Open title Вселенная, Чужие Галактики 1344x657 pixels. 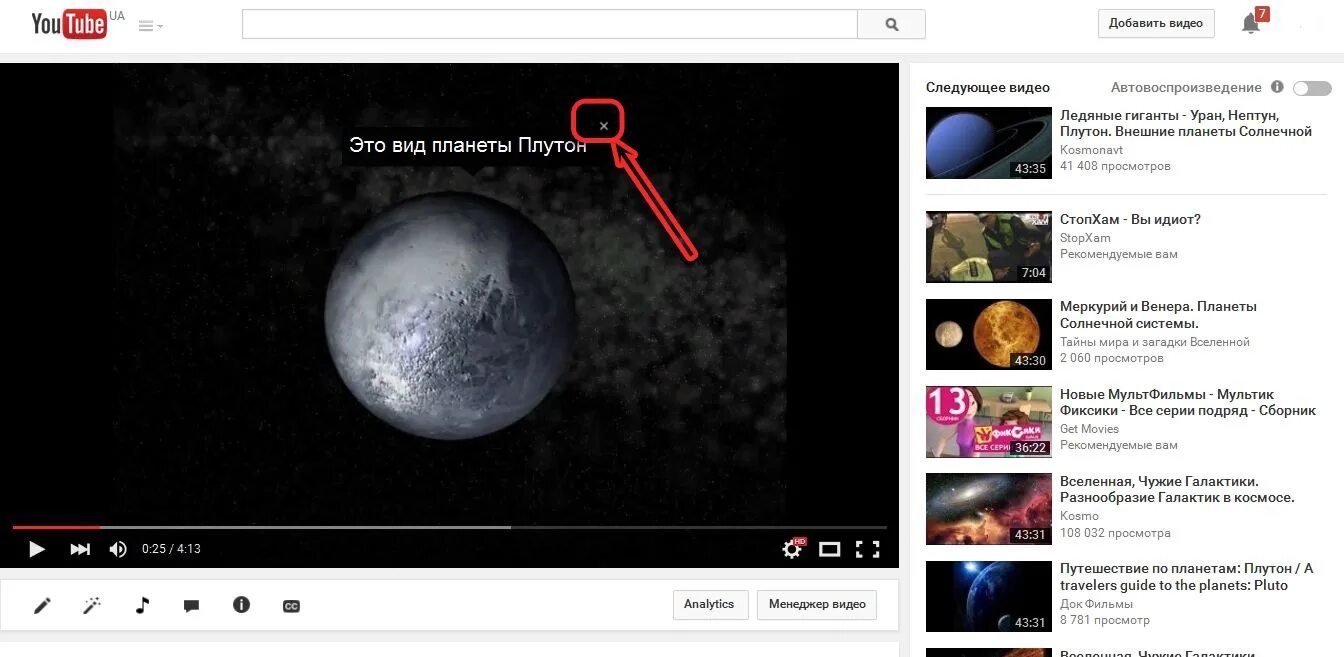pos(1177,489)
